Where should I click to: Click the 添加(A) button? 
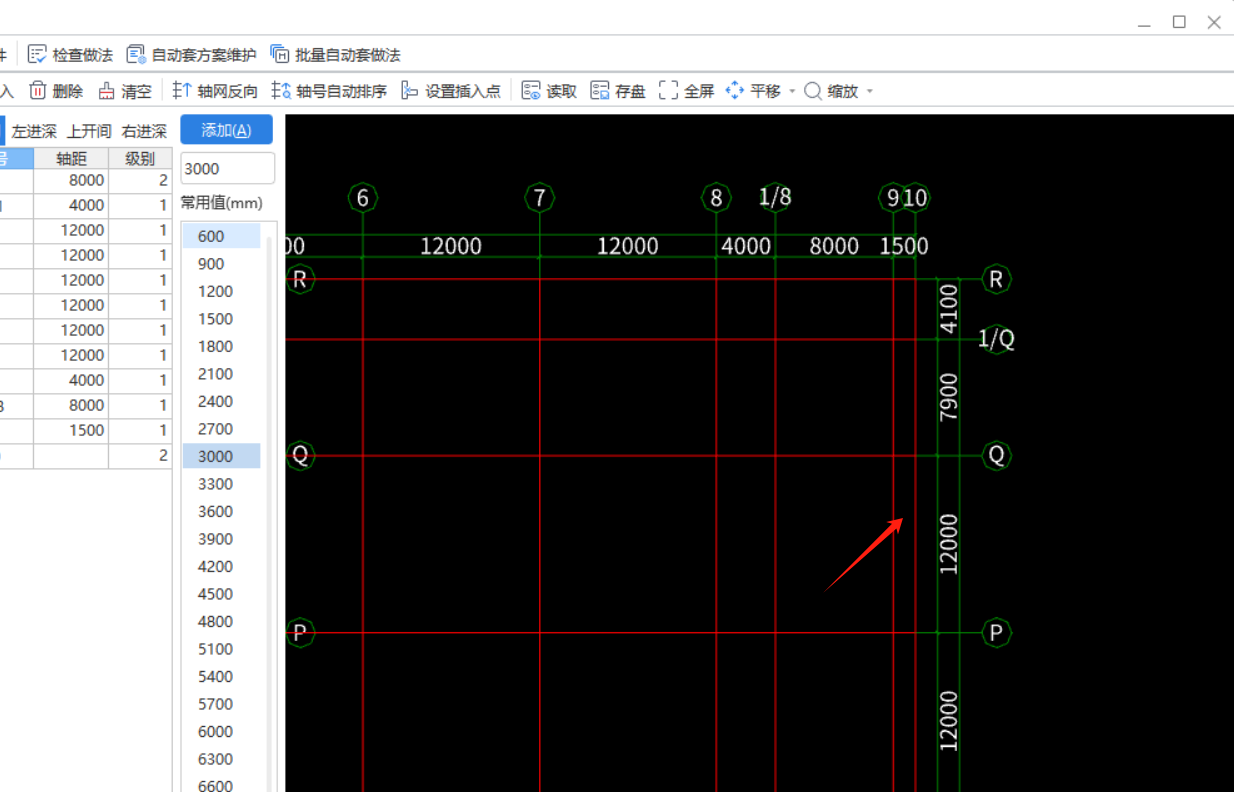[226, 130]
